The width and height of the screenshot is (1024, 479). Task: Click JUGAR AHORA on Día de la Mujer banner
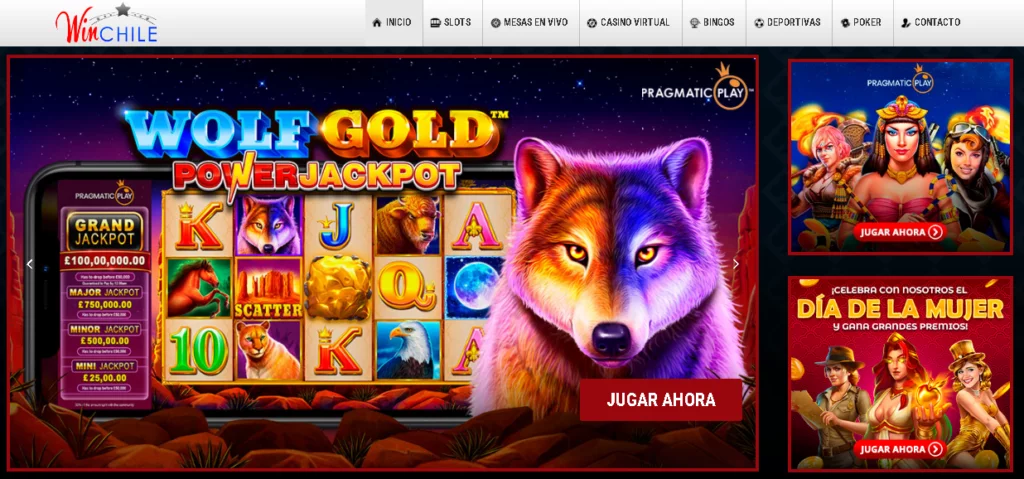900,449
